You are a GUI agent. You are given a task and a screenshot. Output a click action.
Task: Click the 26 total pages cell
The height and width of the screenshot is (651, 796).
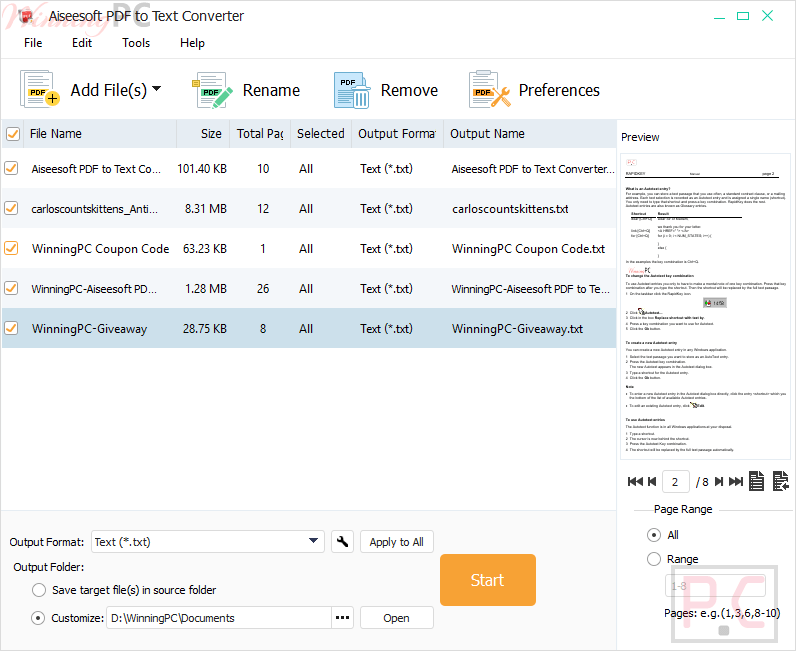pos(263,289)
